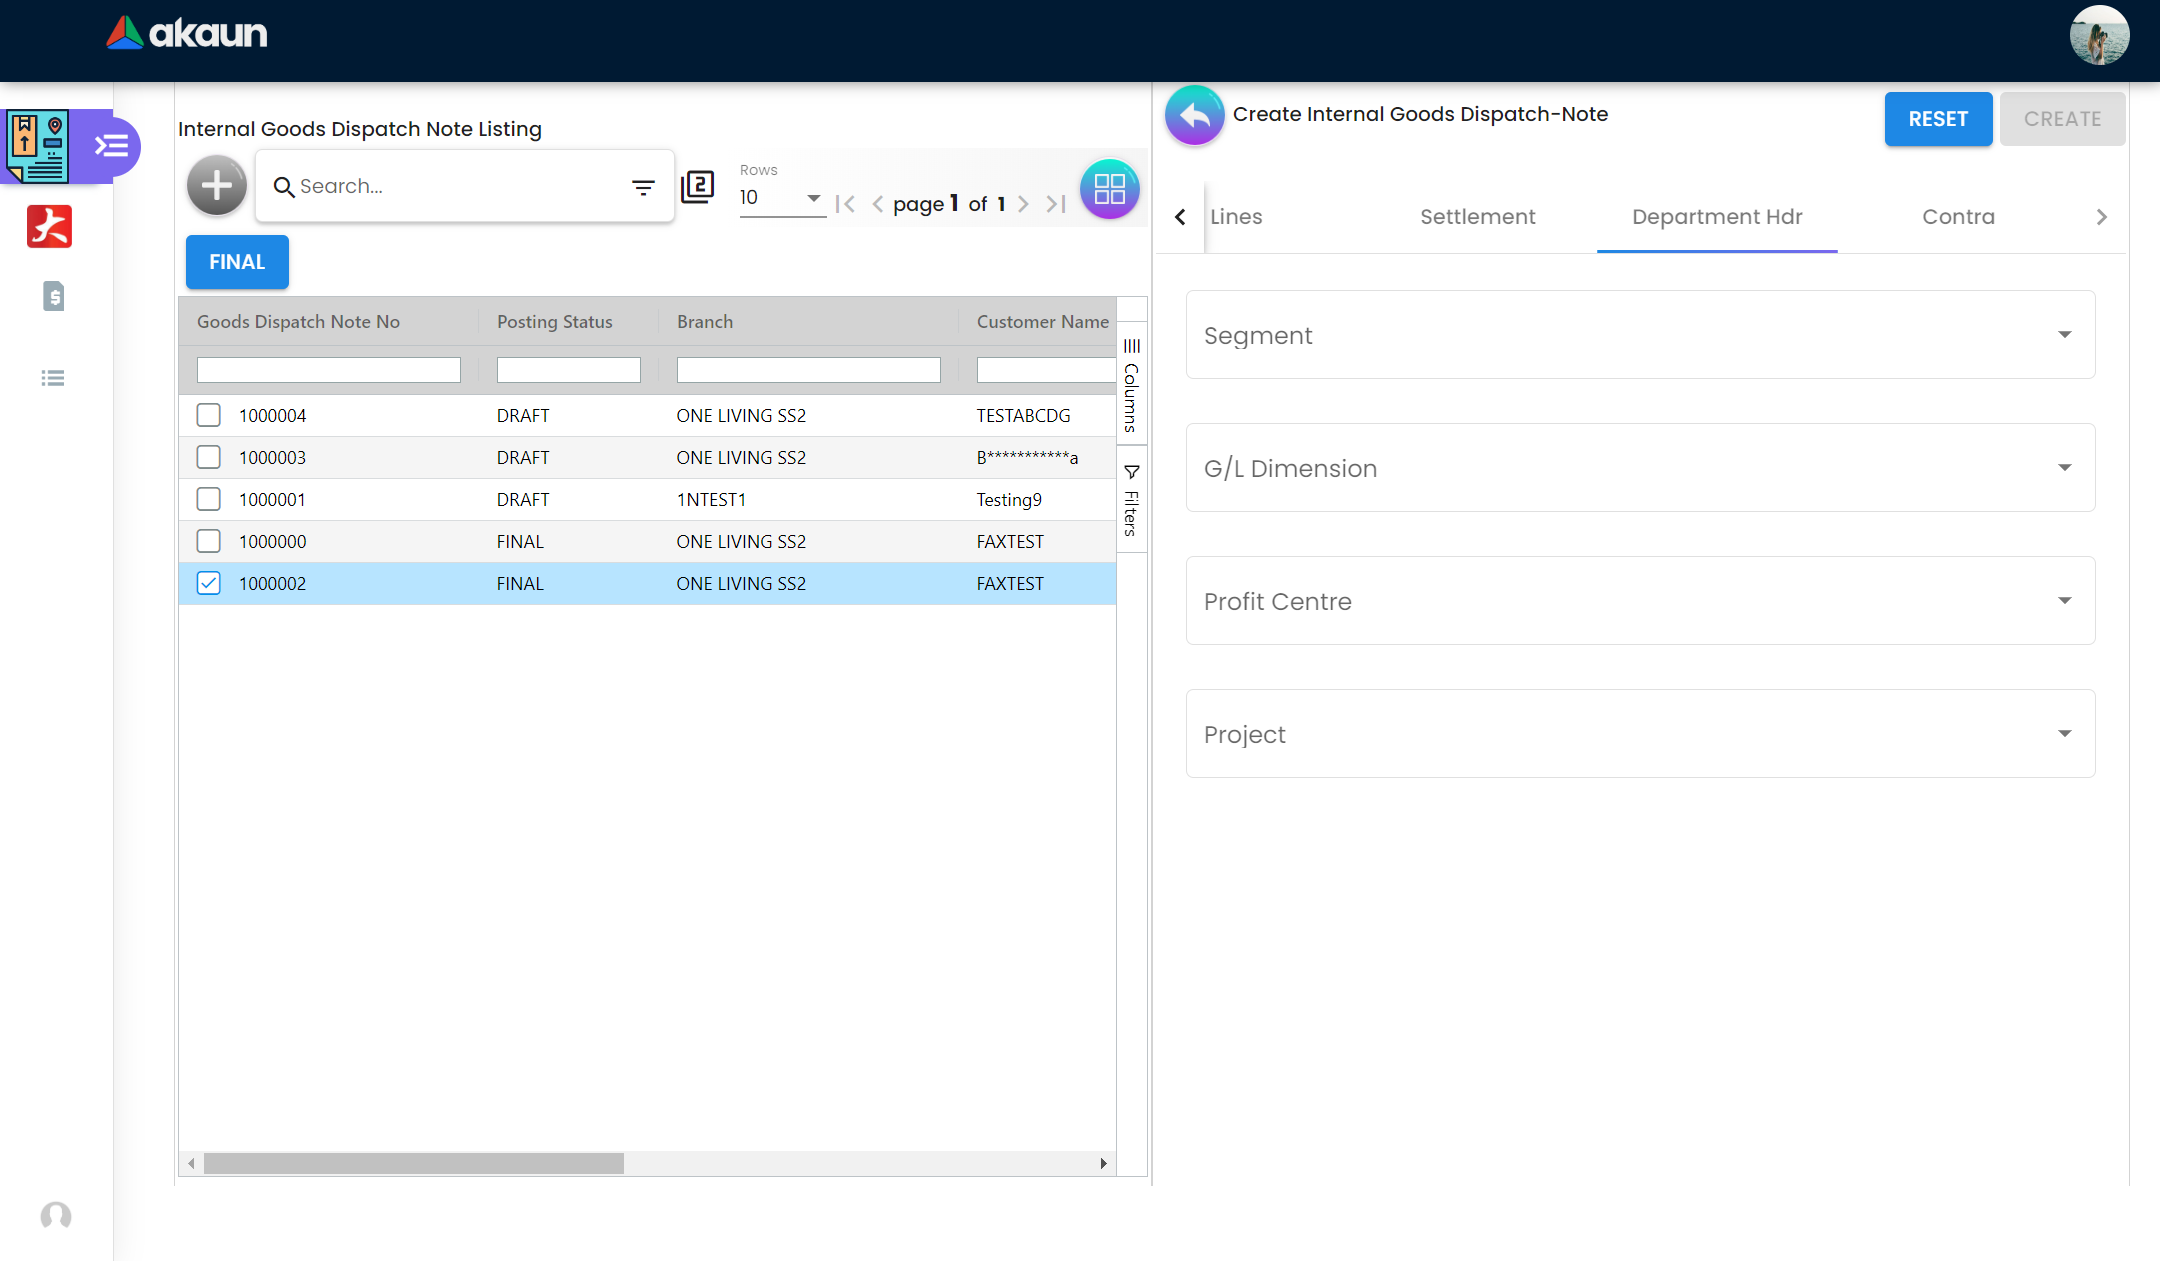
Task: Open the red PDF sidebar icon
Action: 49,227
